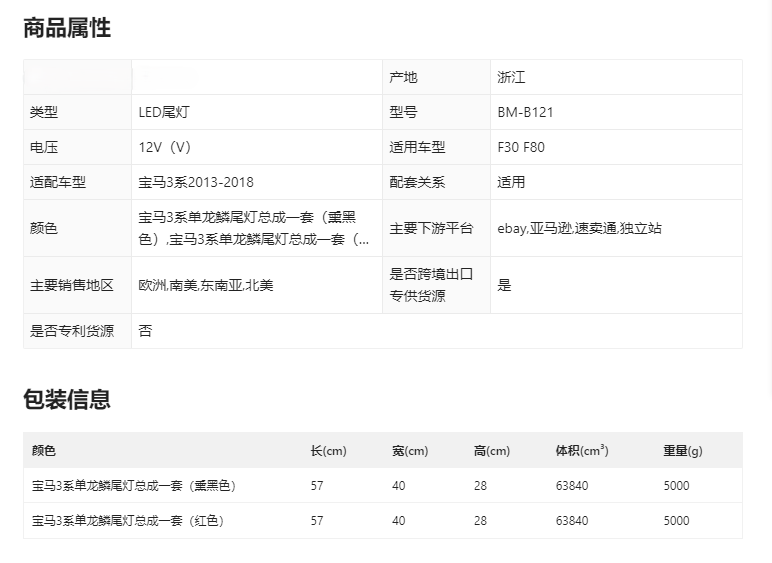The height and width of the screenshot is (563, 772).
Task: Click the F30 F80 applicable models value
Action: tap(521, 147)
